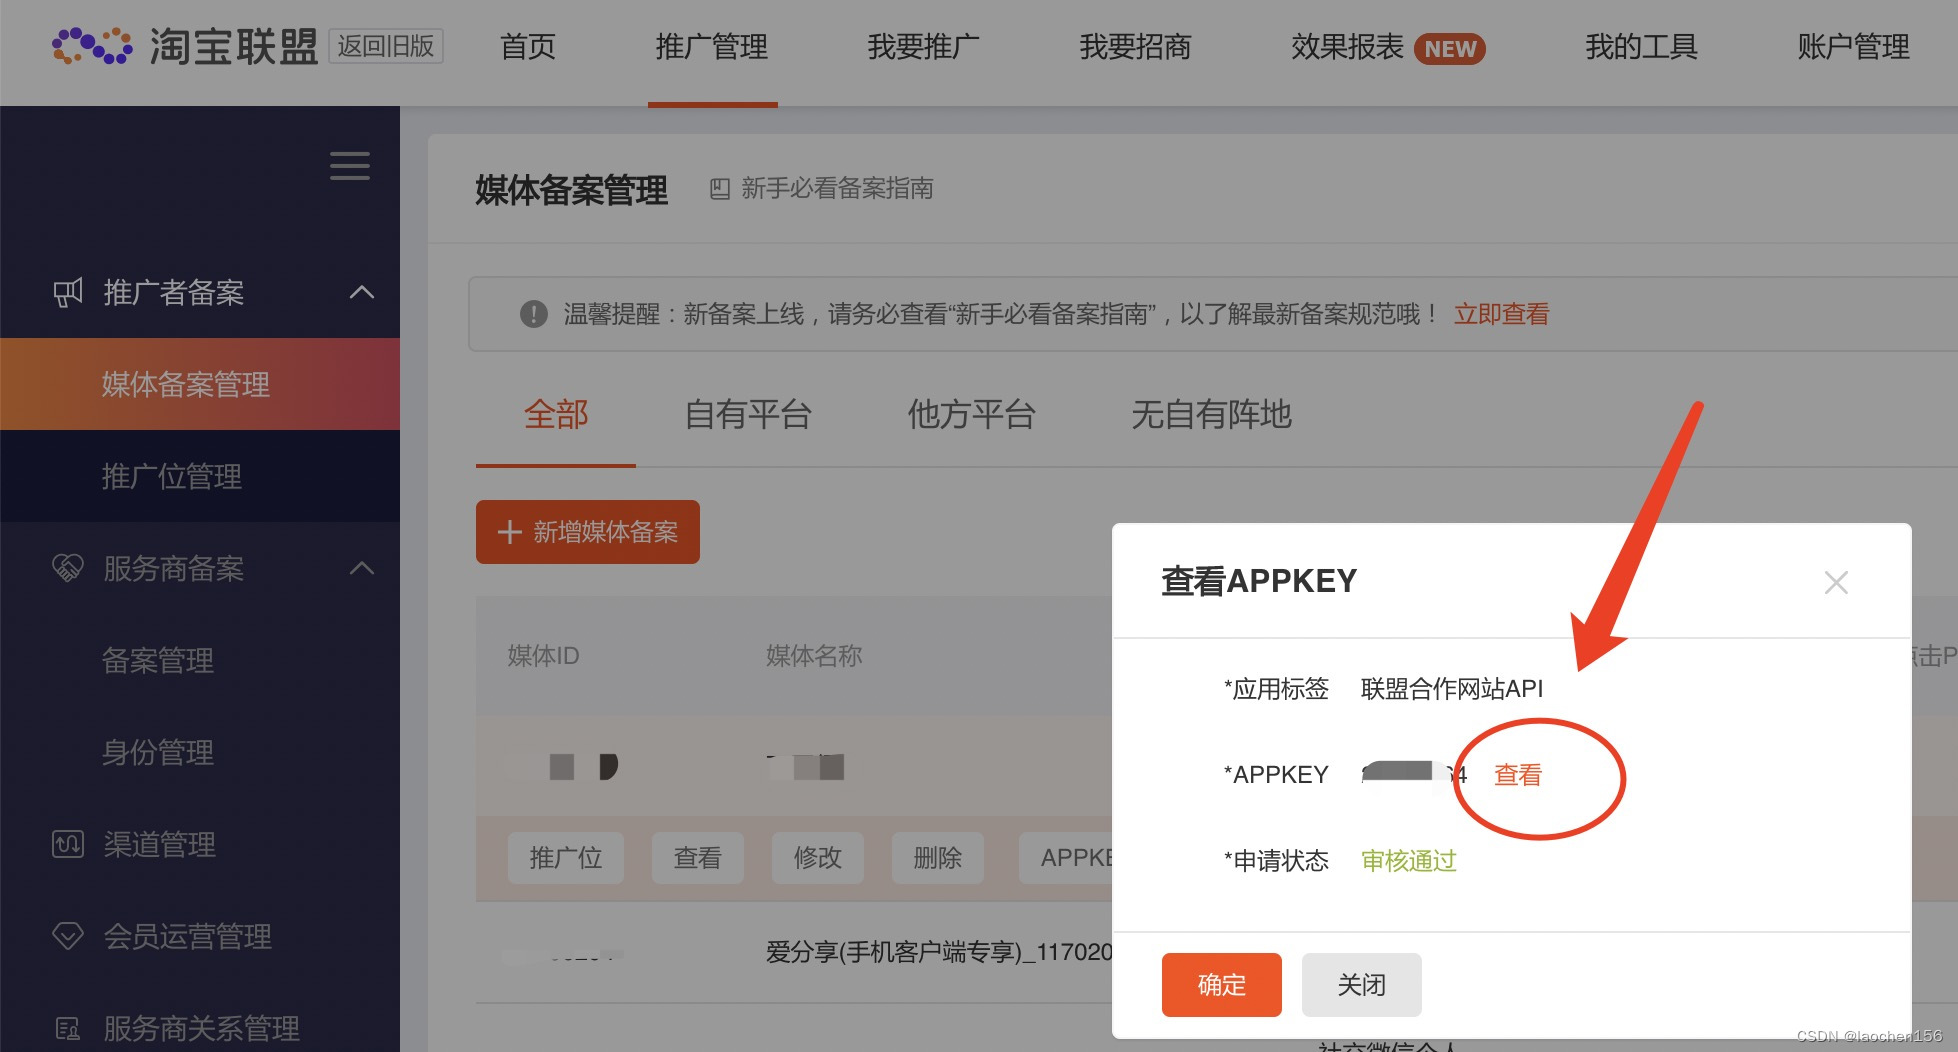Open 服务商关系管理 sidebar text label

[202, 1028]
